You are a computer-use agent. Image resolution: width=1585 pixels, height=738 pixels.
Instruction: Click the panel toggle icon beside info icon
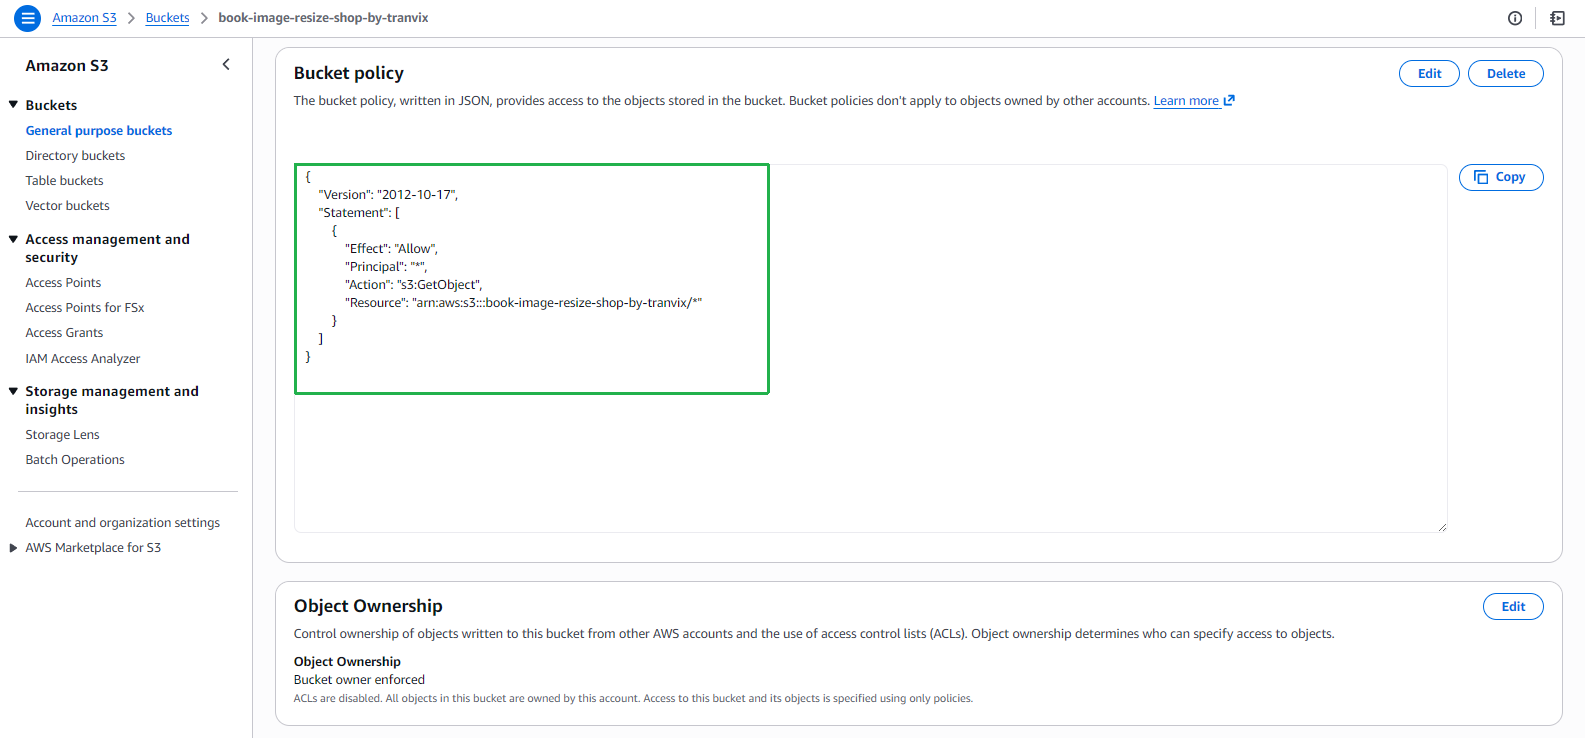[1557, 18]
